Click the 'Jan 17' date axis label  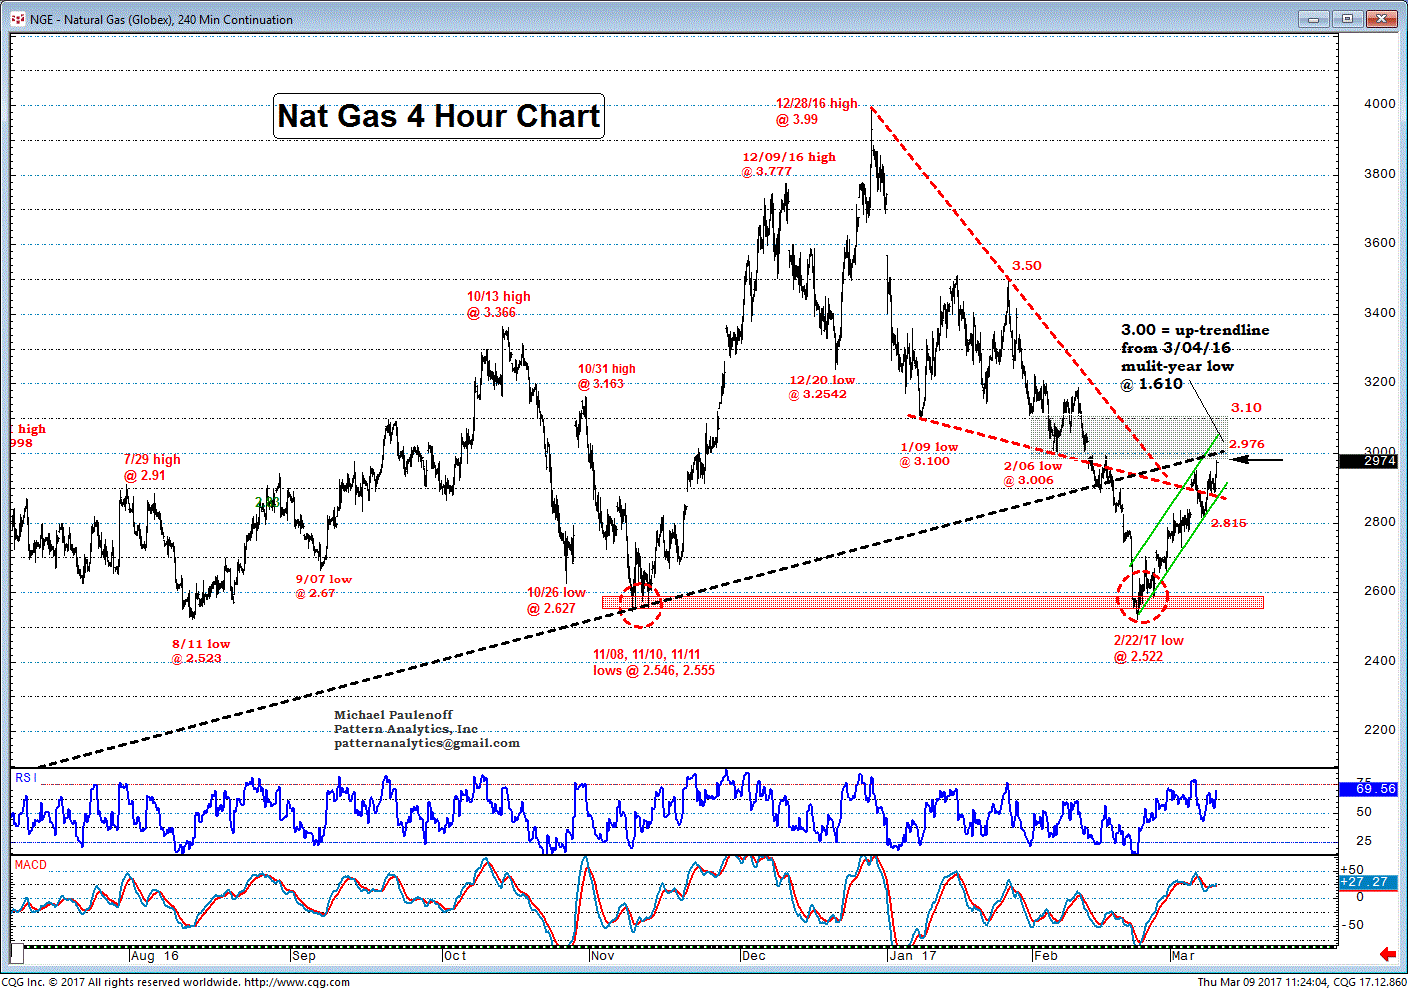click(x=913, y=956)
